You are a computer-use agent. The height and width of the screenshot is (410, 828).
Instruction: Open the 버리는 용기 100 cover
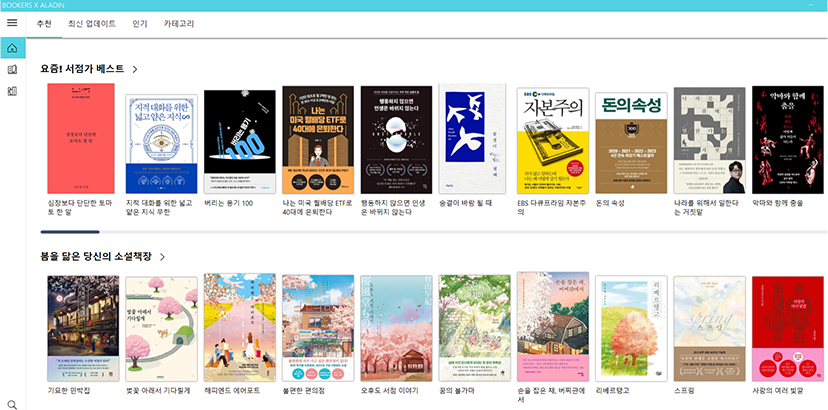(x=240, y=142)
